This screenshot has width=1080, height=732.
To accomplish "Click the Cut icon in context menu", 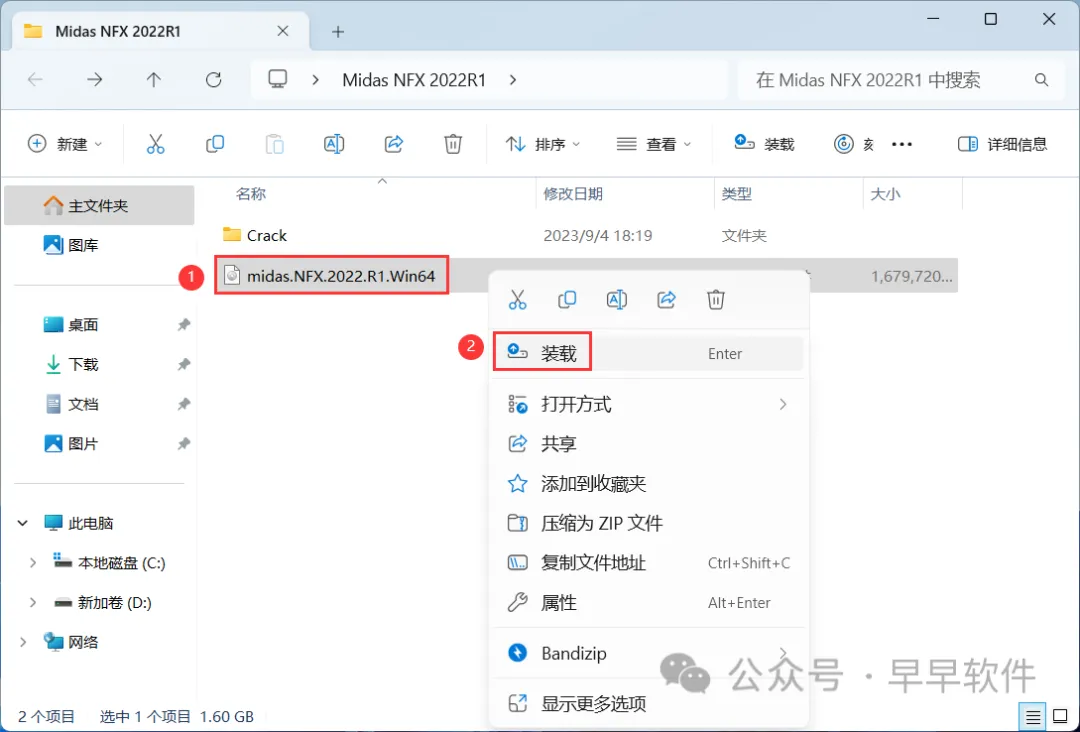I will coord(517,300).
